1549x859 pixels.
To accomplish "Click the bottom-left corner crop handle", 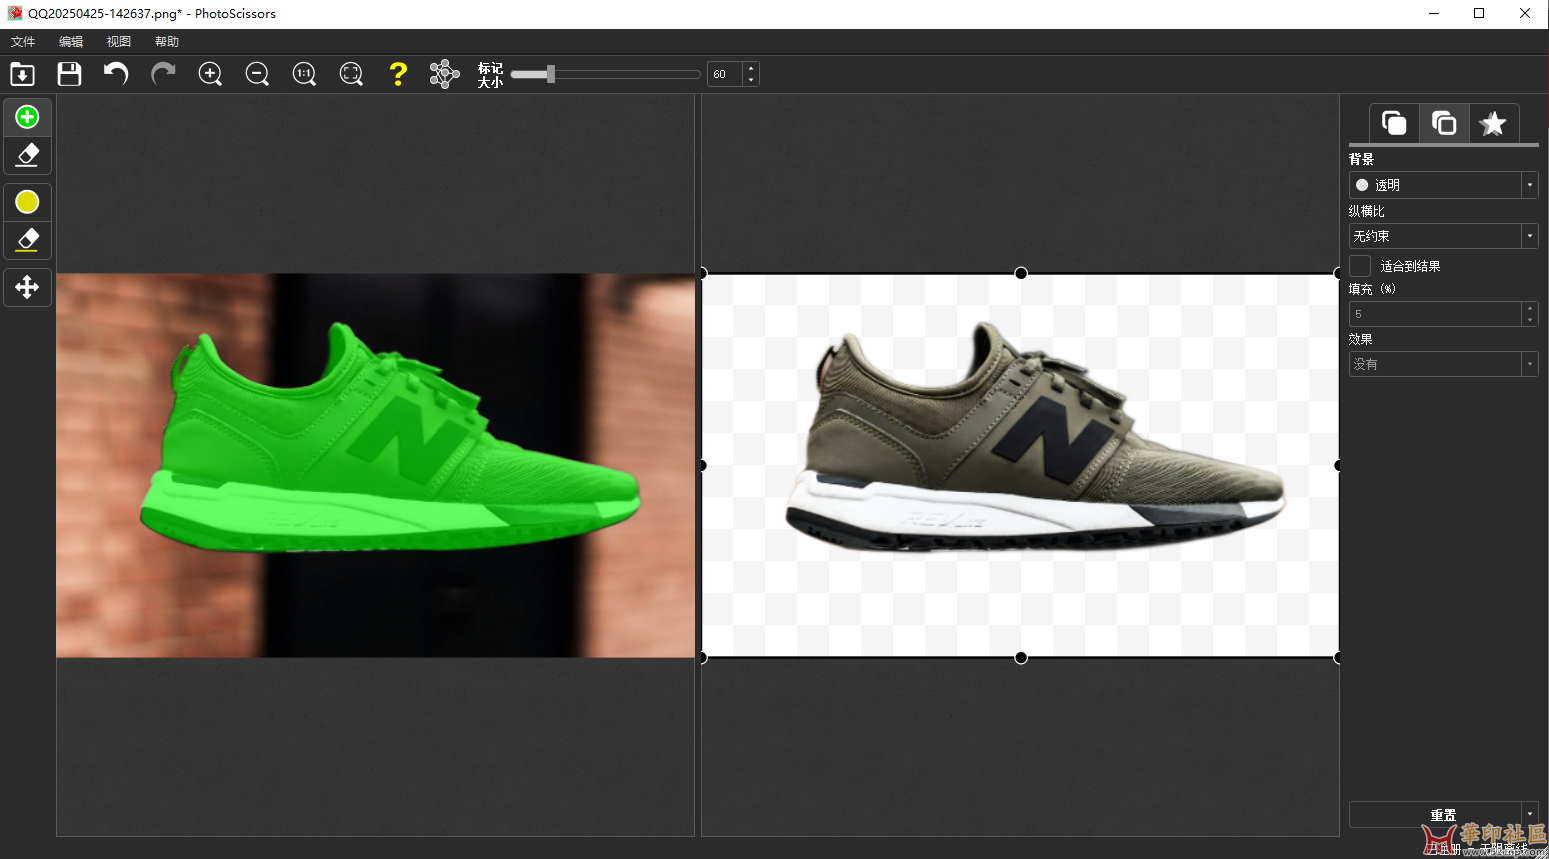I will (x=703, y=657).
